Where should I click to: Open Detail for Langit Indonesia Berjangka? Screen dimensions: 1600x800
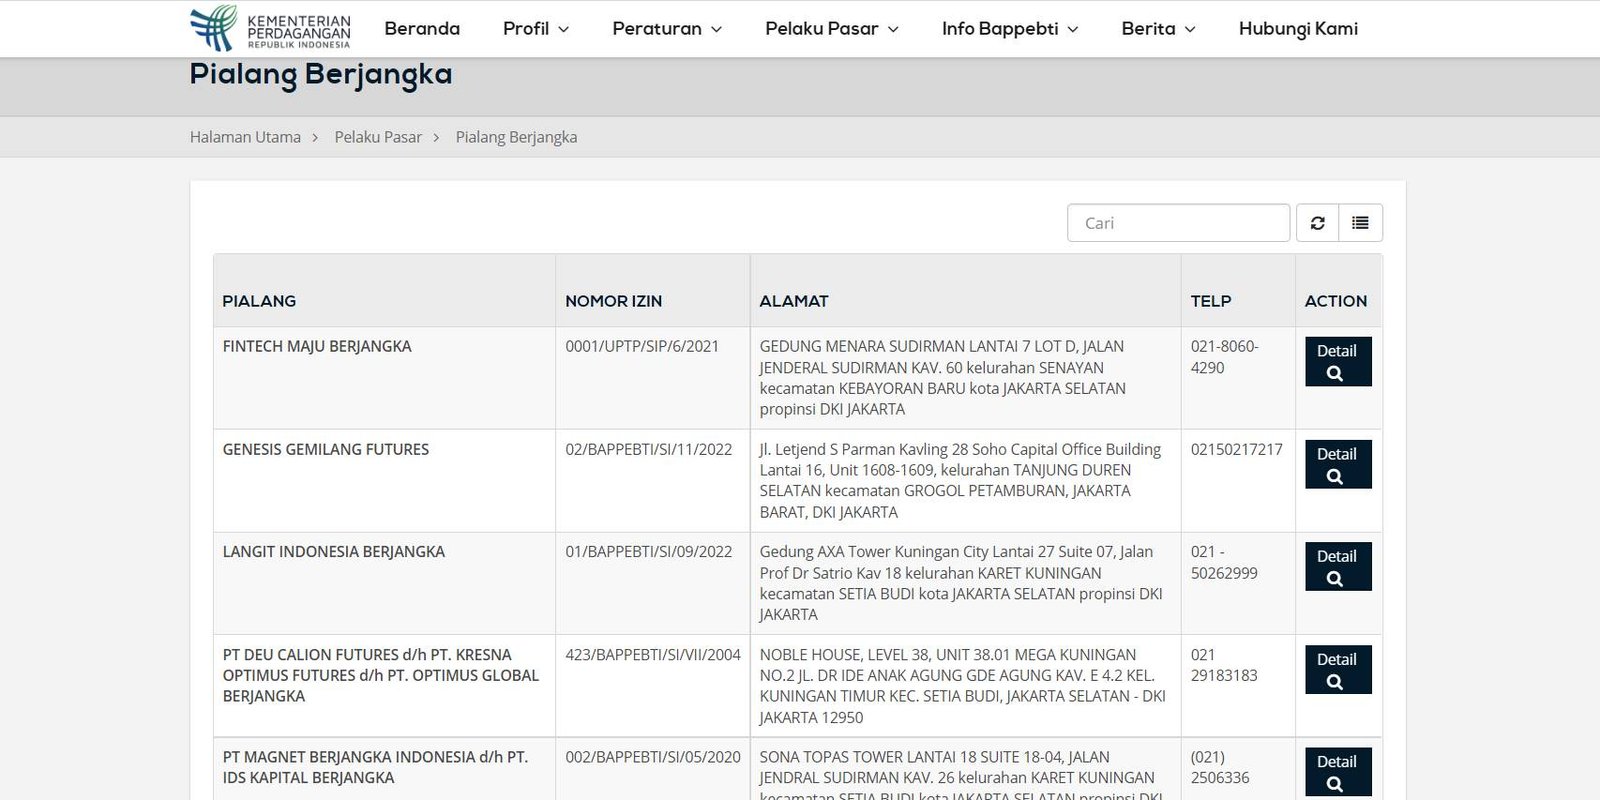point(1338,566)
